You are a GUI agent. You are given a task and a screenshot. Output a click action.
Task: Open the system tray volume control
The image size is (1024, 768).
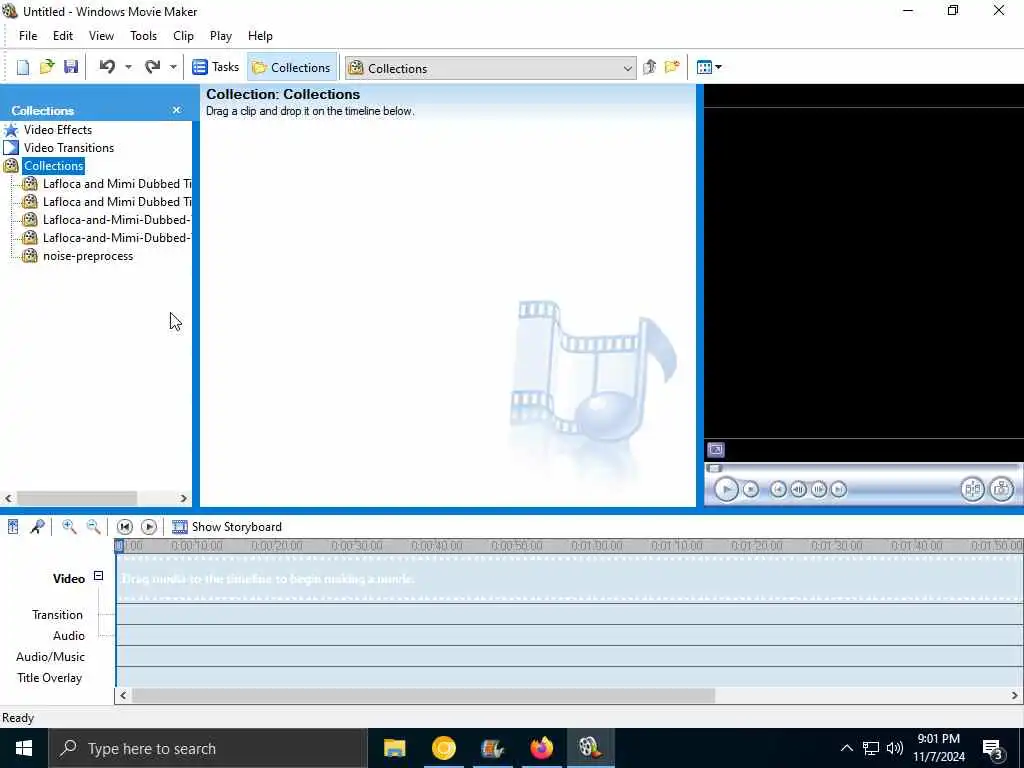click(x=895, y=748)
